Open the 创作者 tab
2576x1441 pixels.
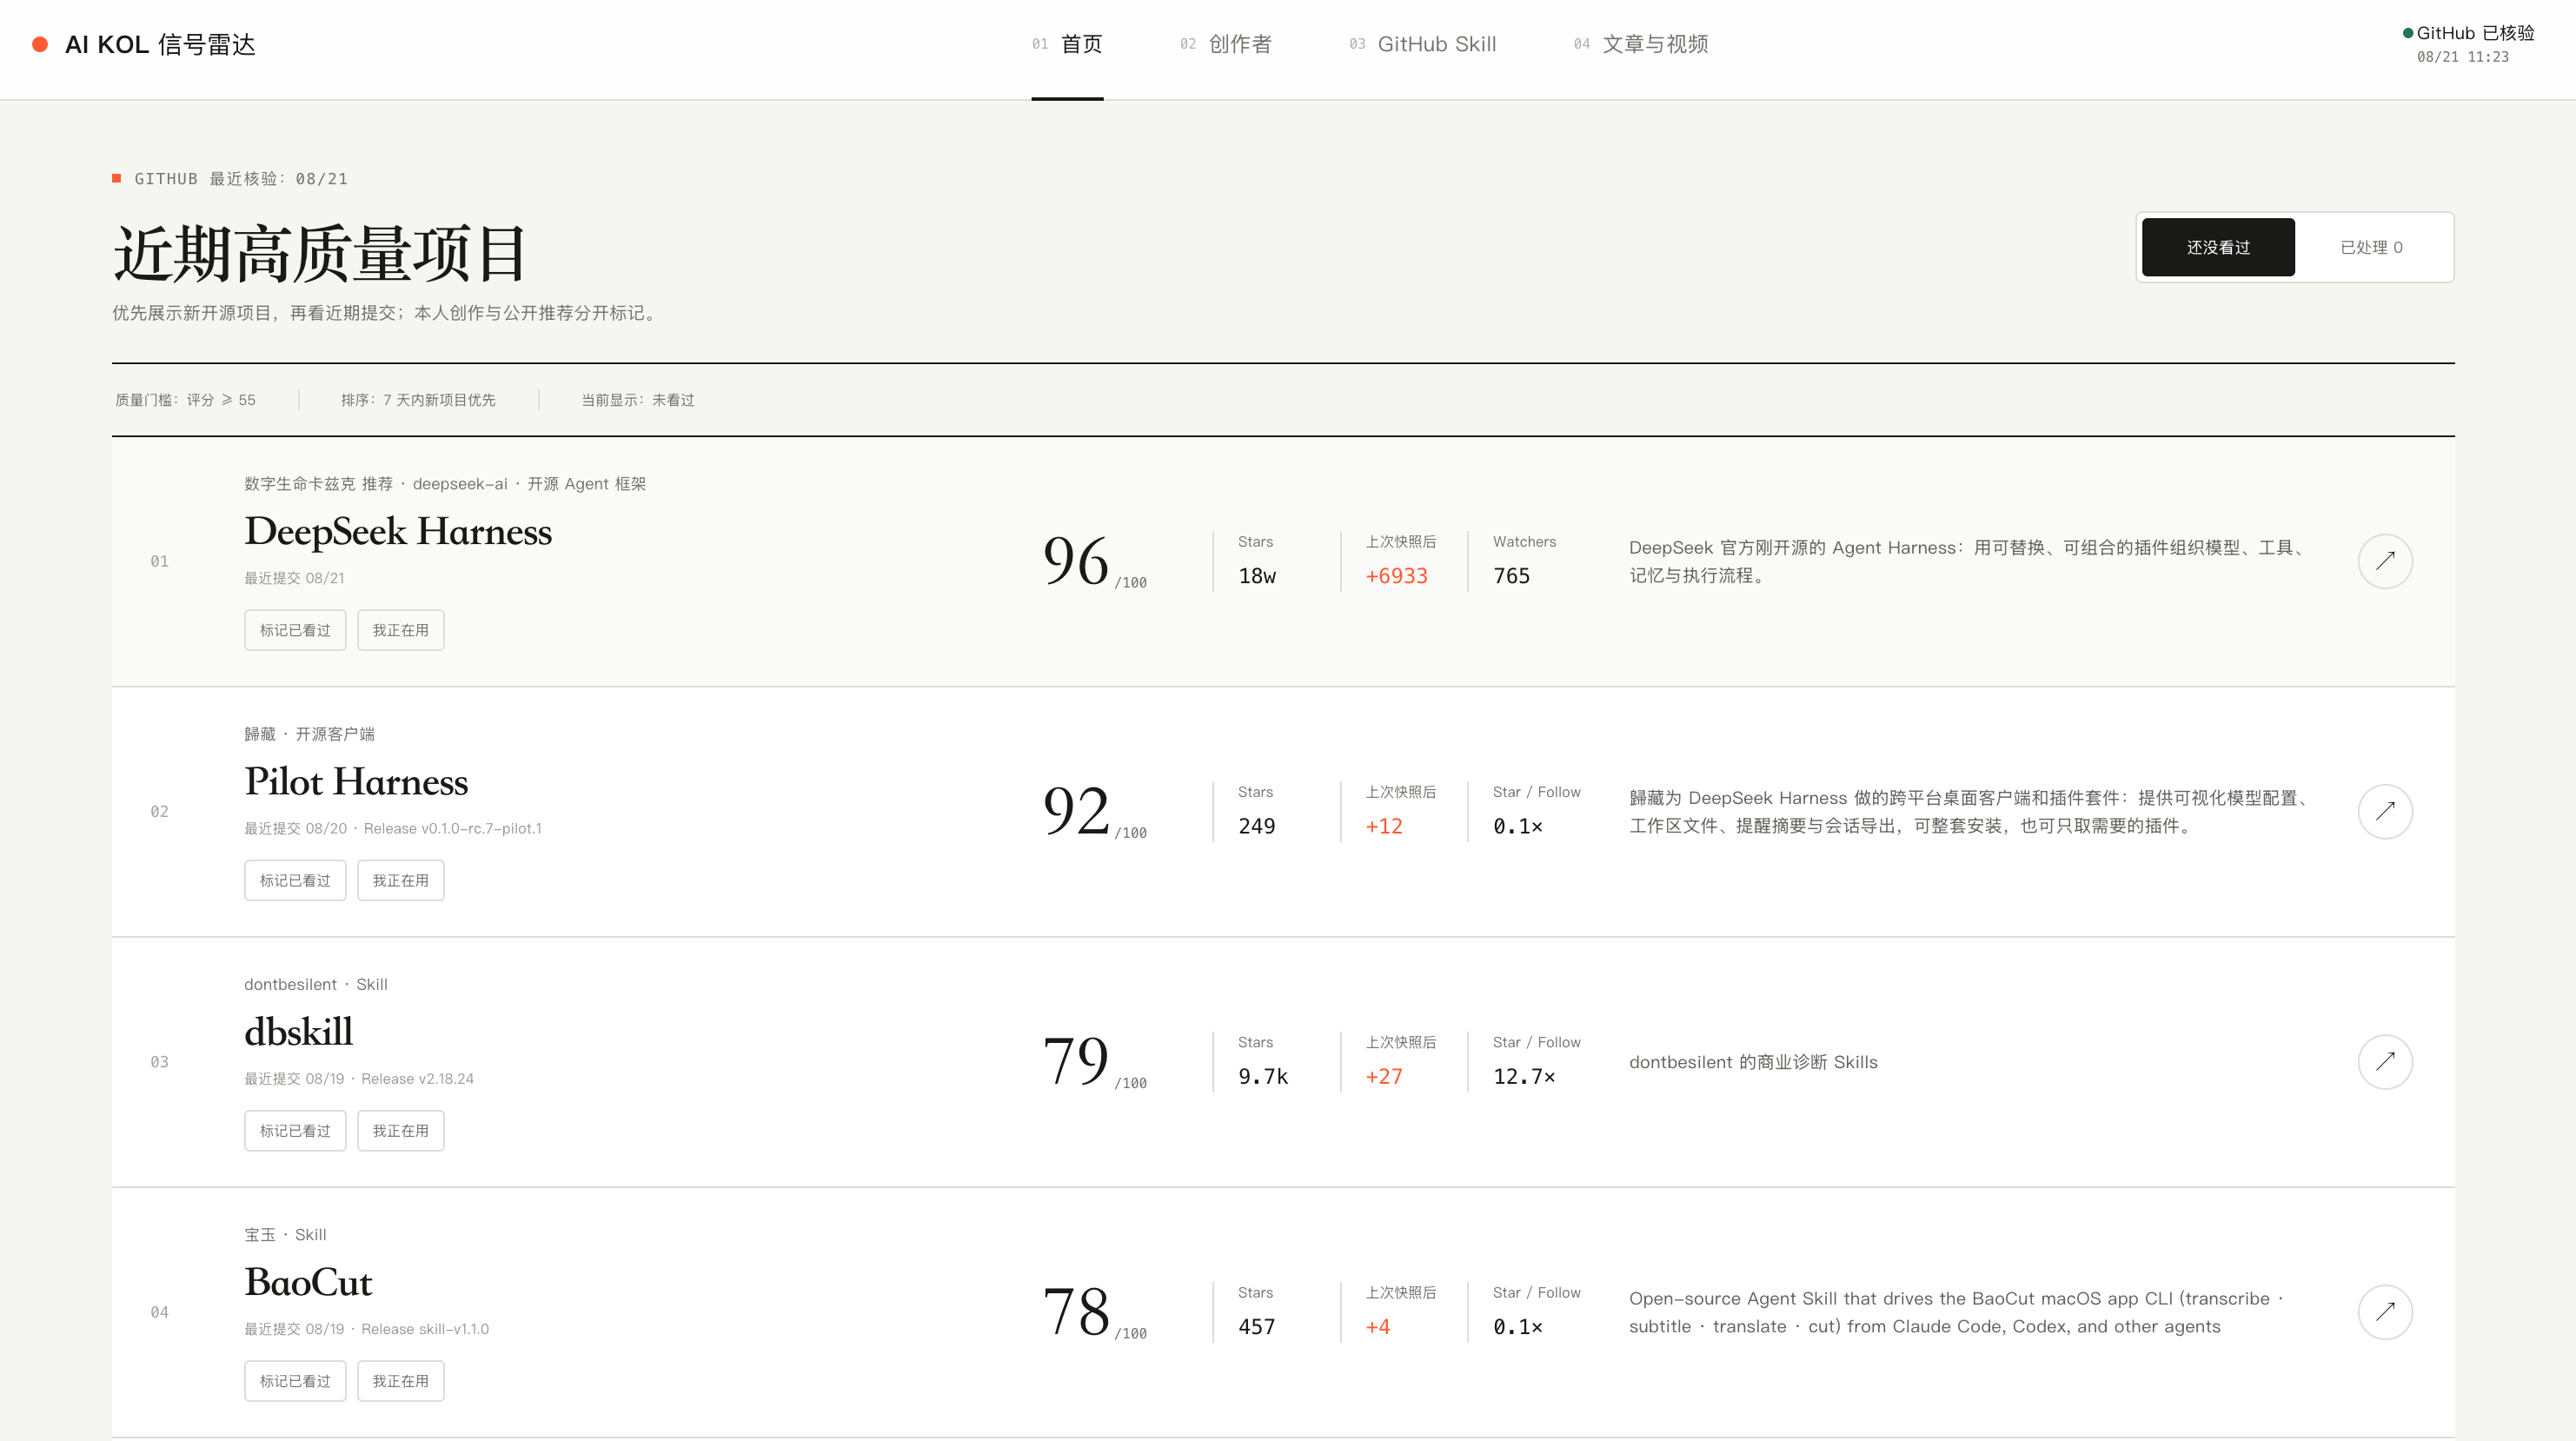click(x=1225, y=44)
